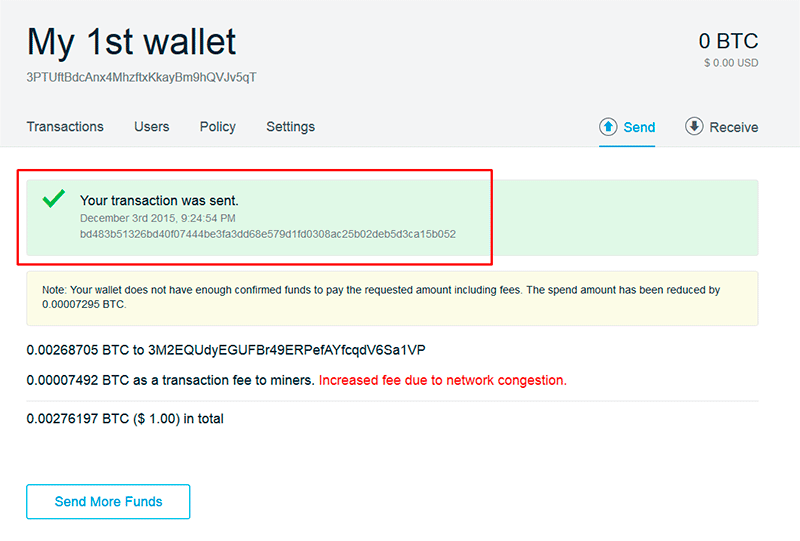Click the 0.00276197 BTC total line
Screen dimensions: 800x541
pyautogui.click(x=125, y=419)
